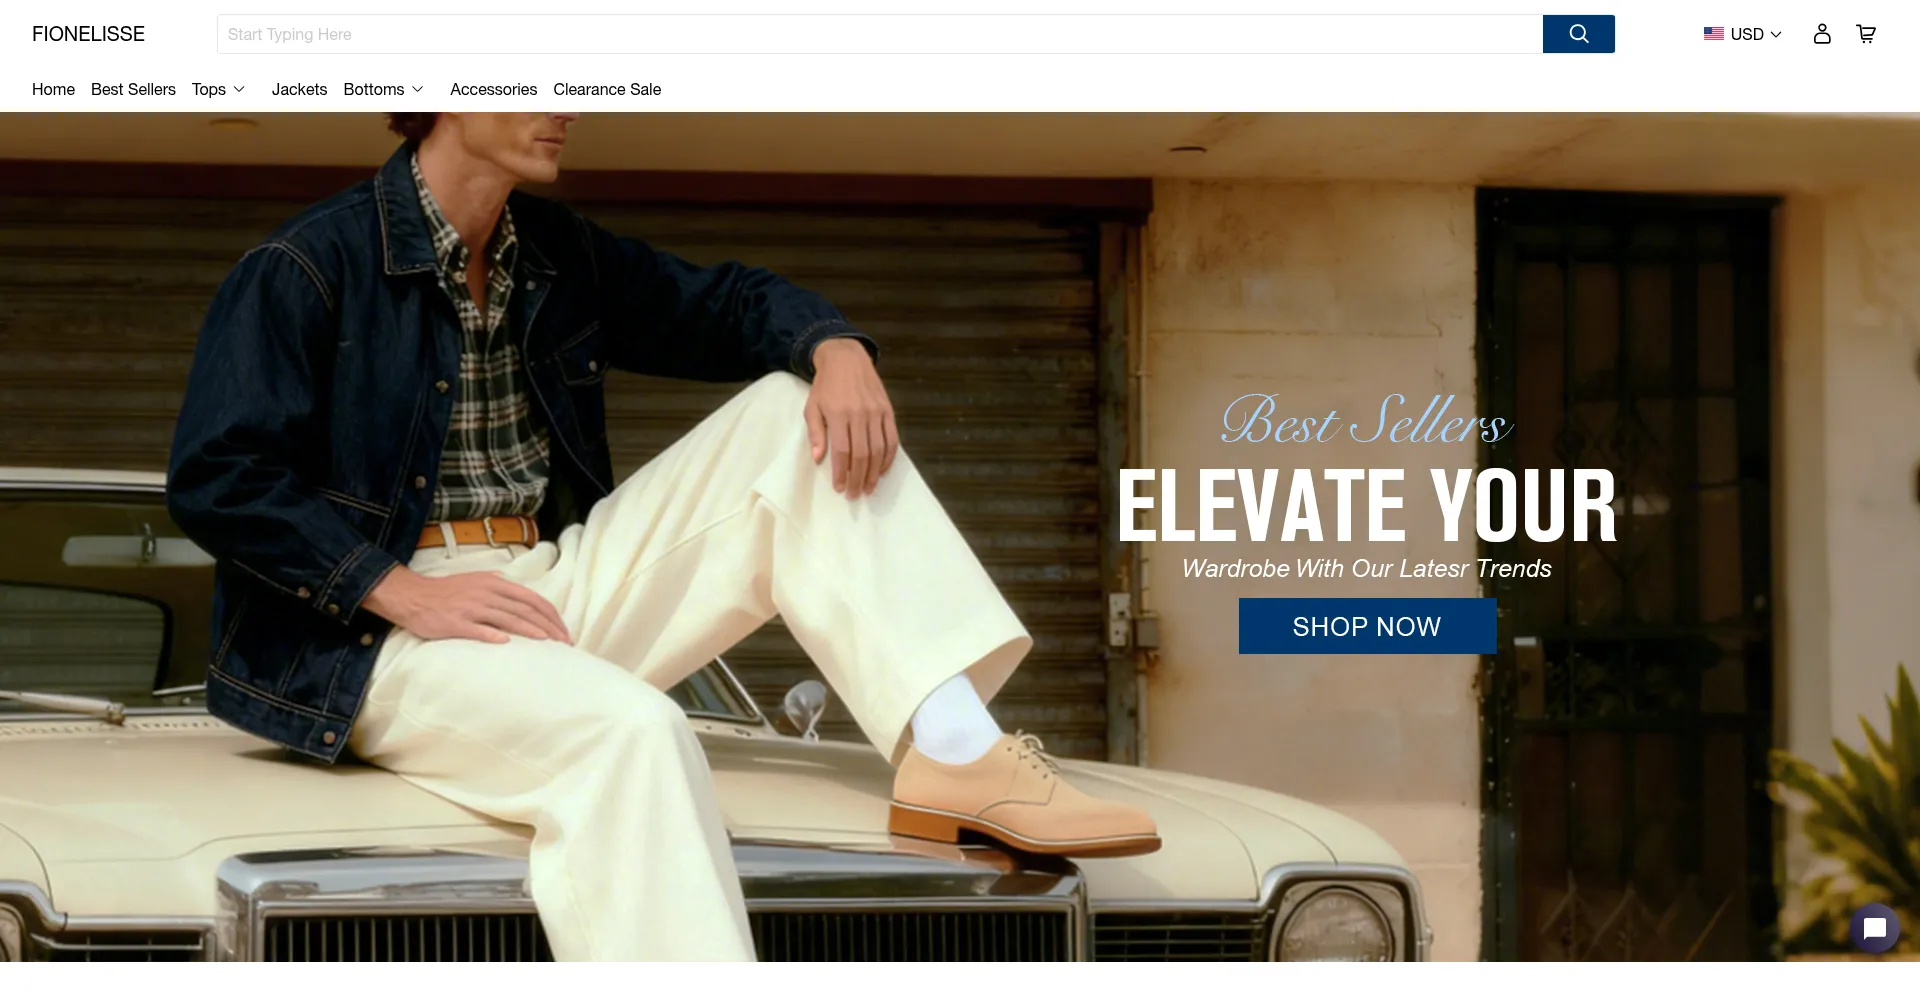1920x993 pixels.
Task: Expand the Bottoms menu chevron
Action: pos(418,89)
